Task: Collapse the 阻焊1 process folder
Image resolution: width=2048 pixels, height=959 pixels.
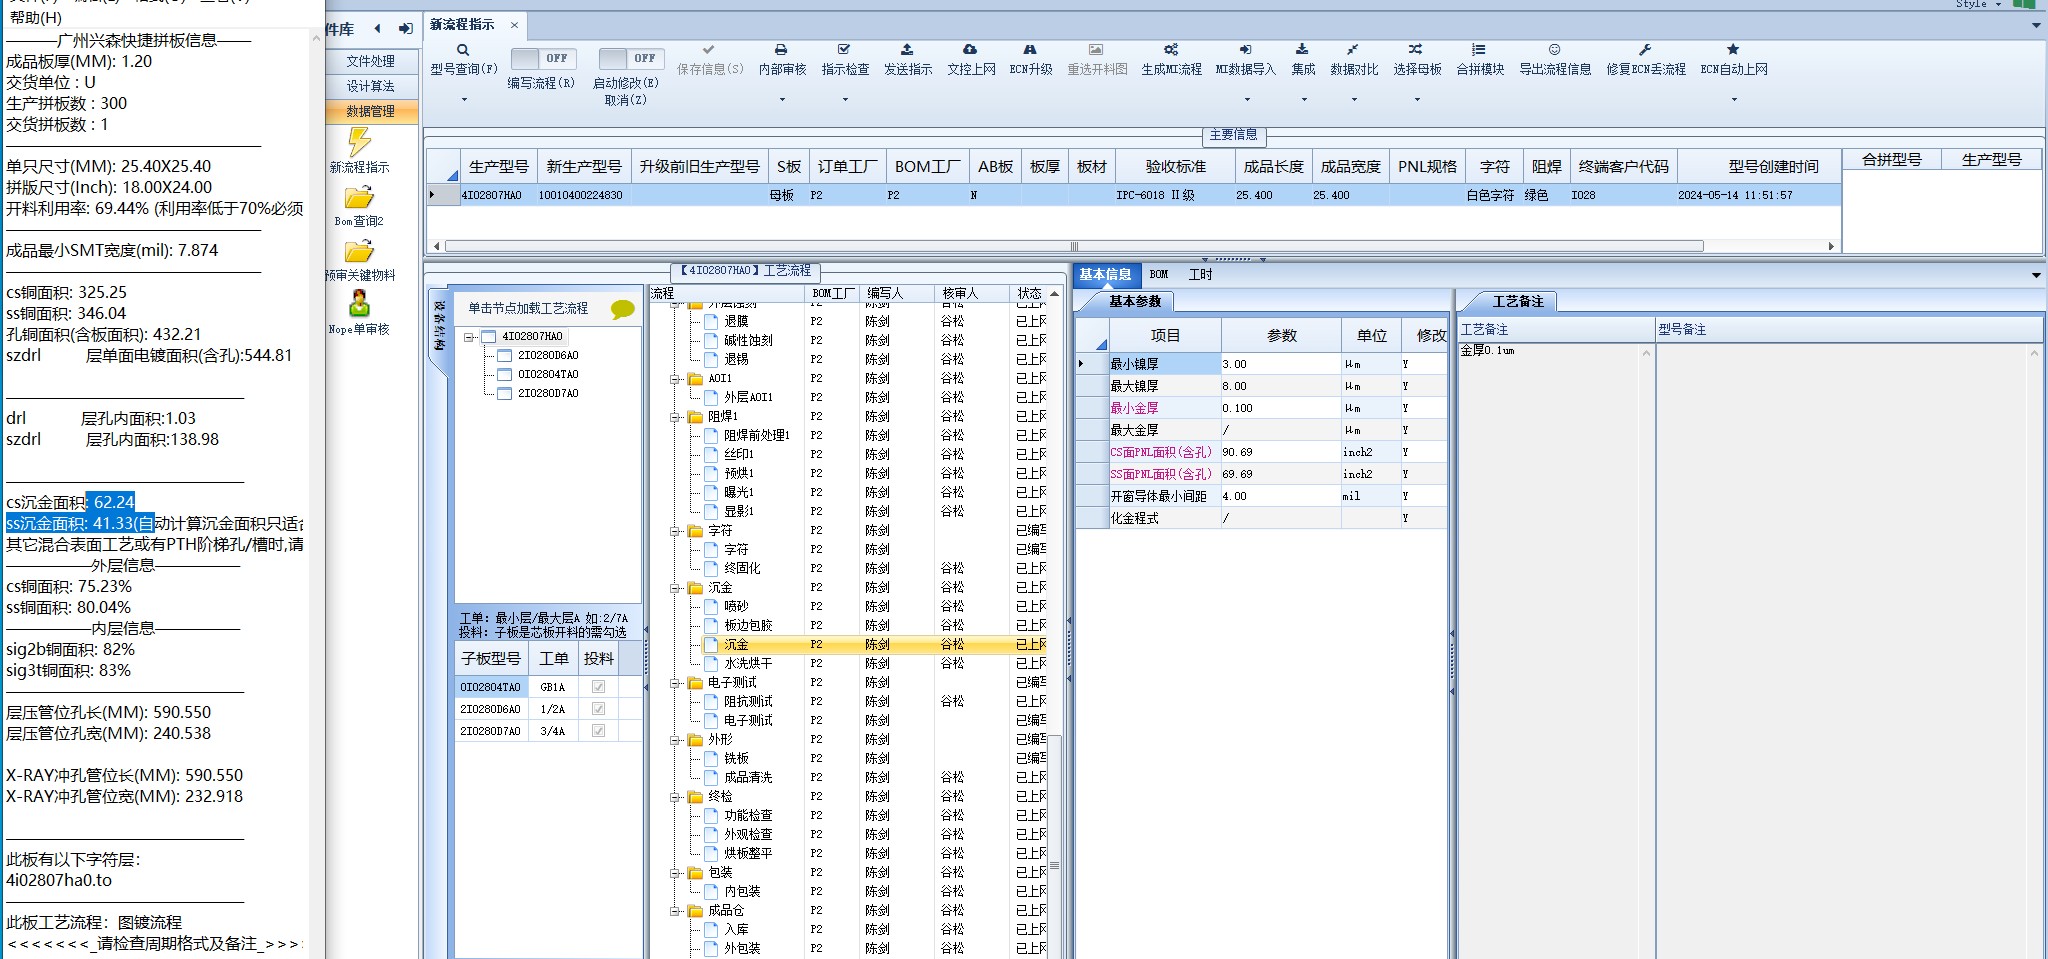Action: tap(676, 417)
